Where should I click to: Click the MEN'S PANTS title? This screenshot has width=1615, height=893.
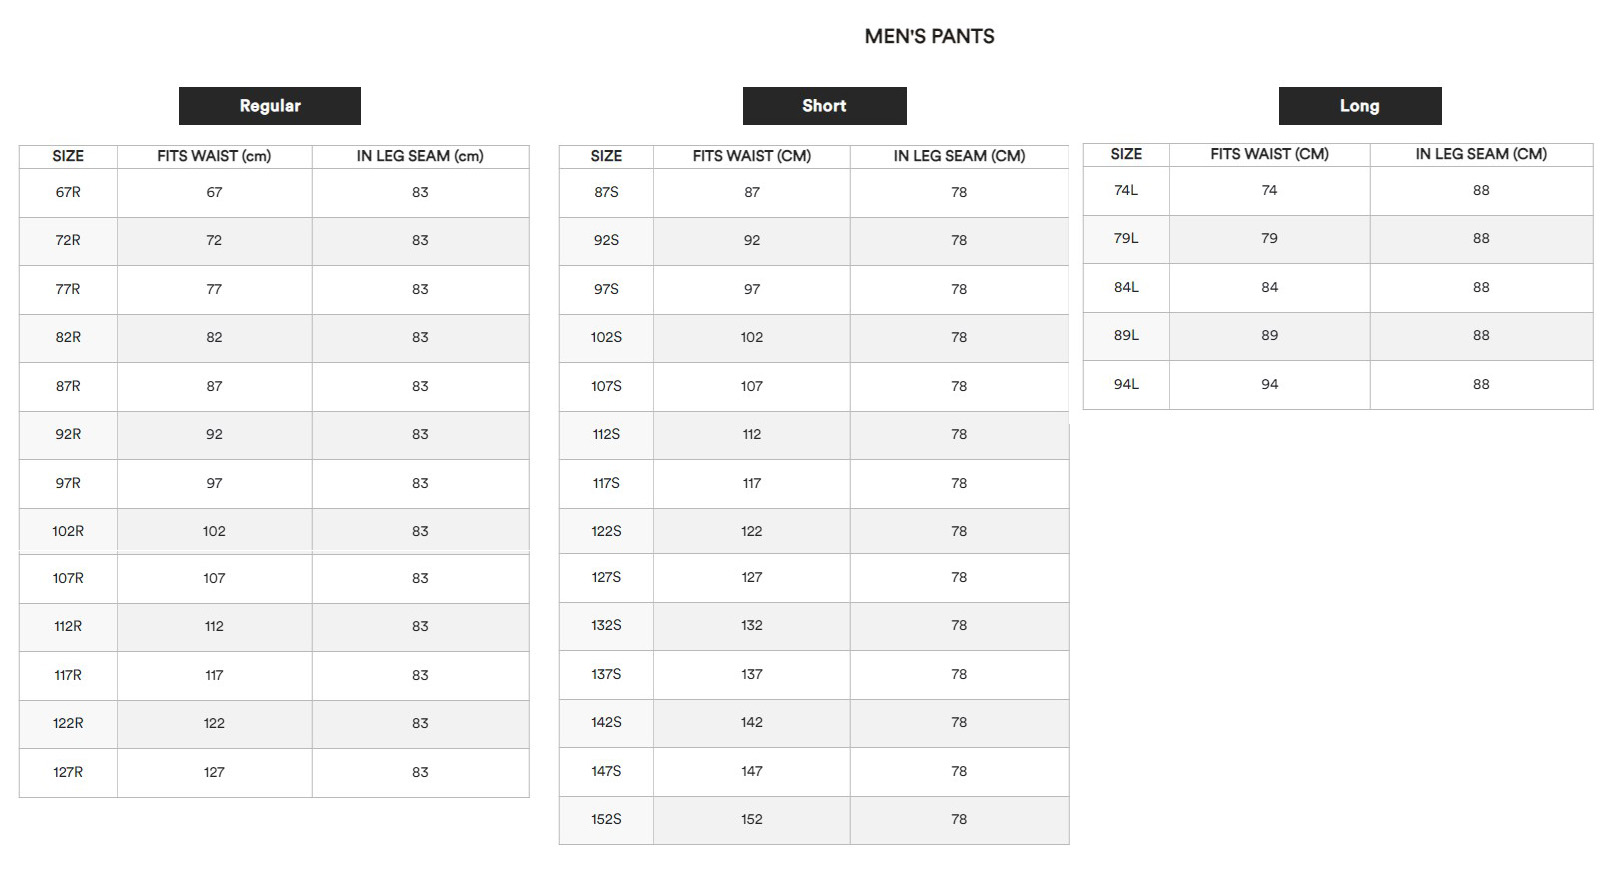(x=929, y=36)
